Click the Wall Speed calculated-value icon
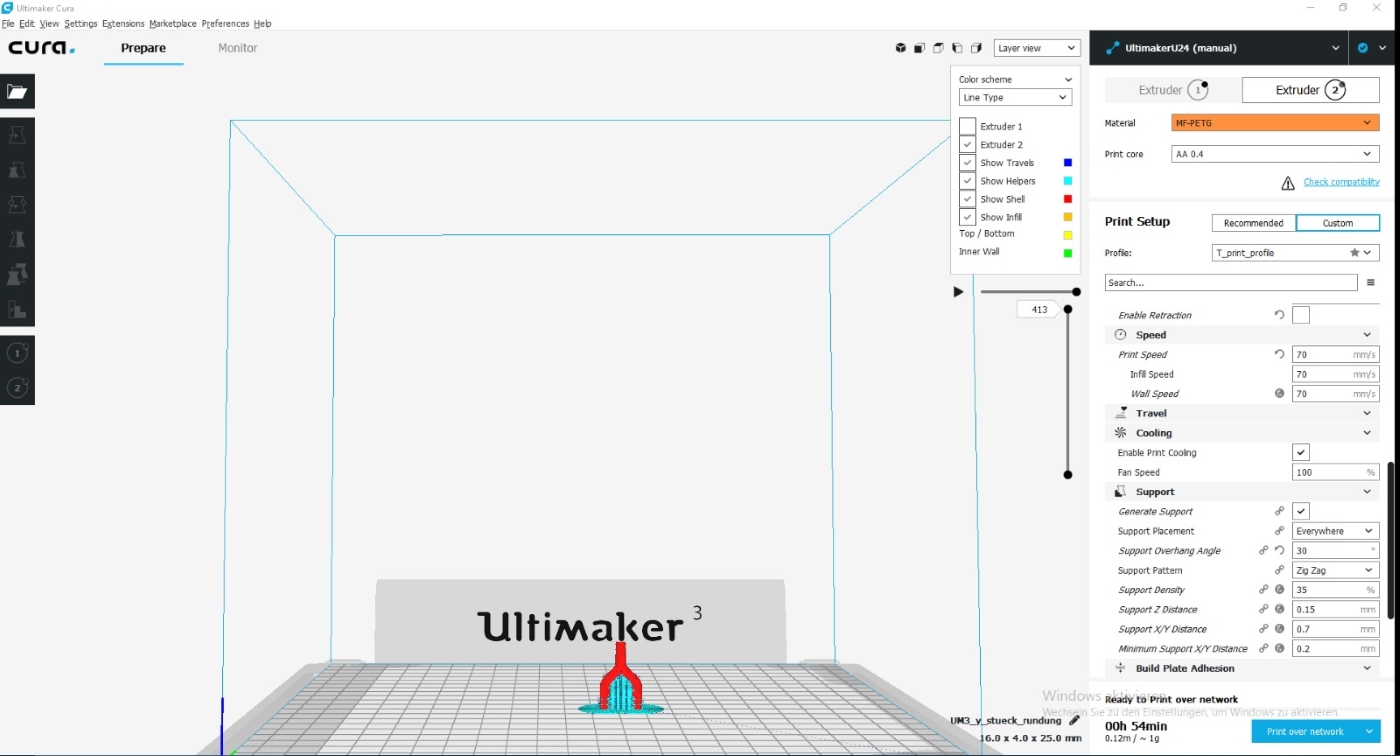The width and height of the screenshot is (1400, 756). click(x=1279, y=393)
